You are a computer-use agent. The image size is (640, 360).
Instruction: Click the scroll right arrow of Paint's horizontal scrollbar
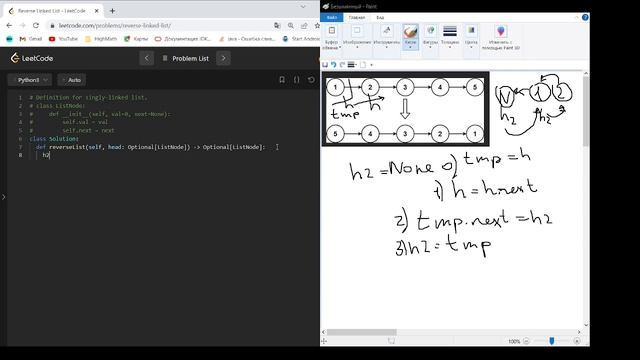pyautogui.click(x=579, y=332)
